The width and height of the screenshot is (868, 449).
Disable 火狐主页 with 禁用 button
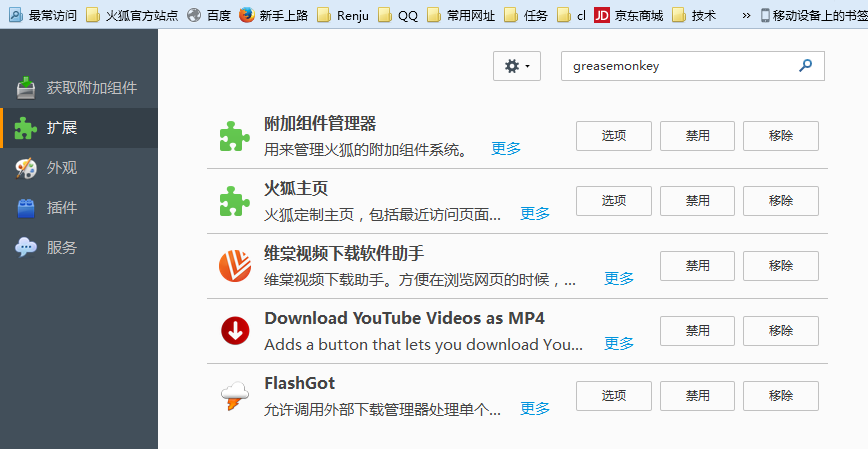[x=698, y=200]
